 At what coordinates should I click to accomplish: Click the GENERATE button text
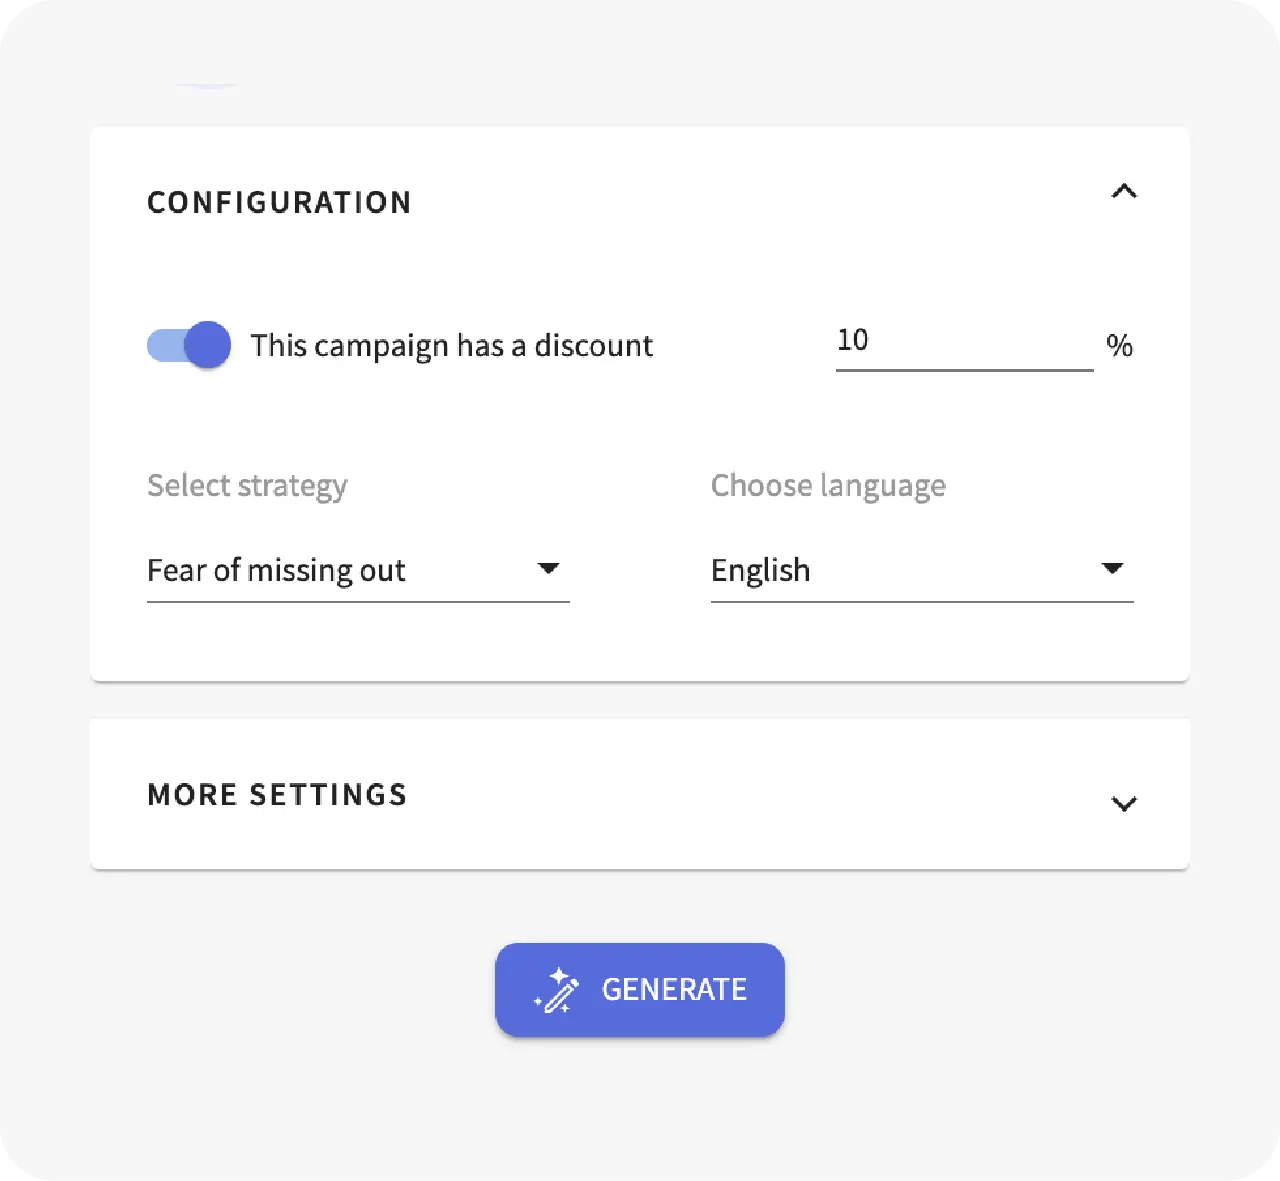point(674,990)
